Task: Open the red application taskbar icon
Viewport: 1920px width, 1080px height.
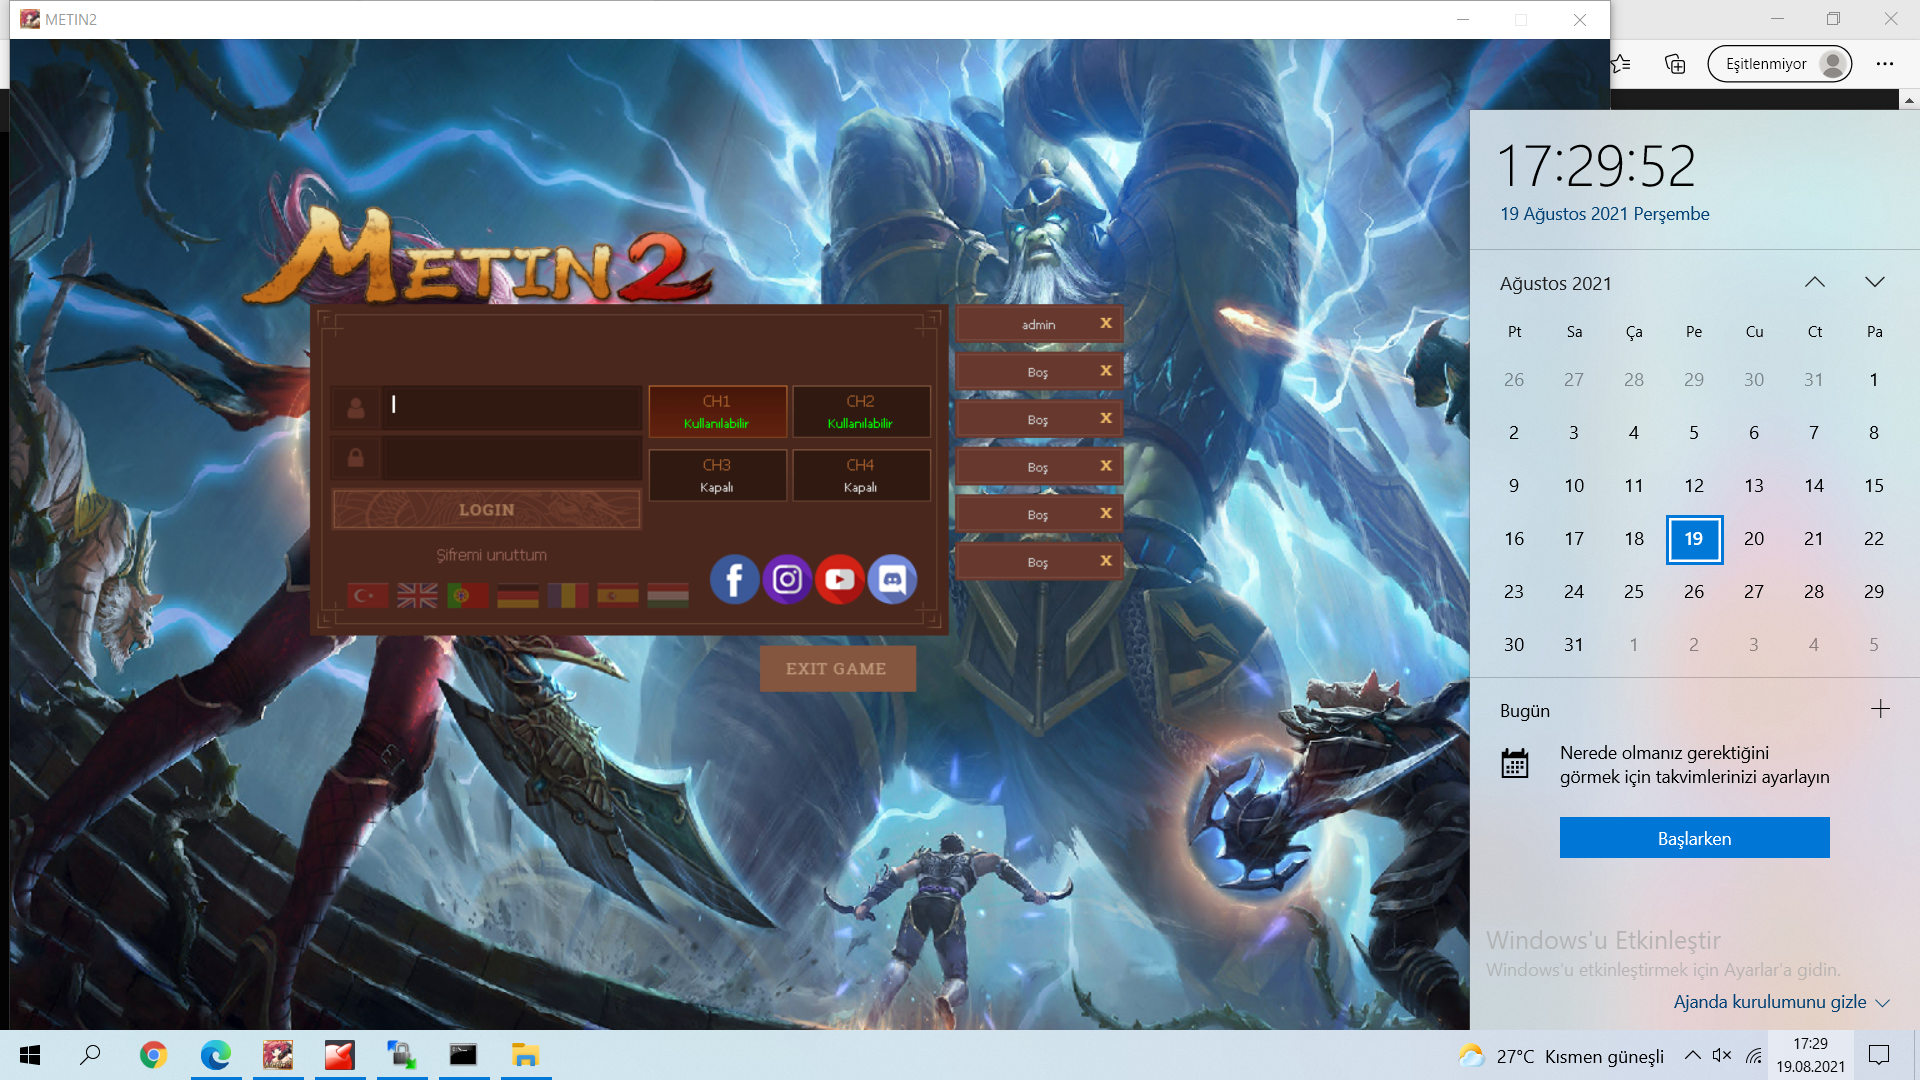Action: [x=340, y=1055]
